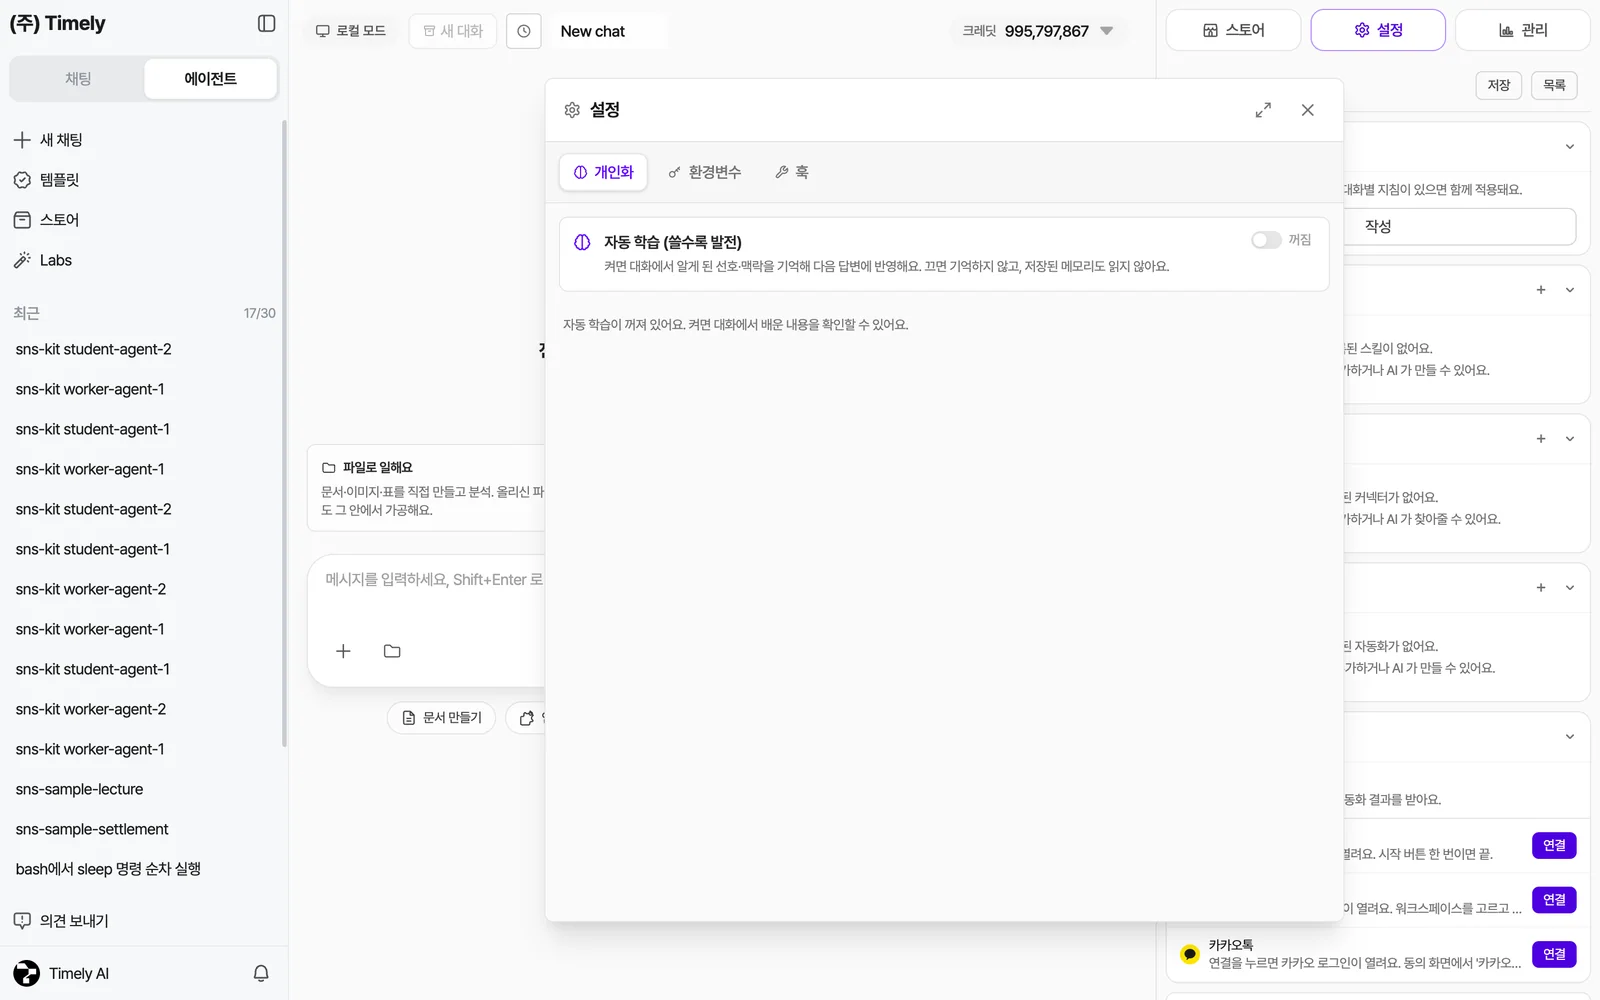Screen dimensions: 1600x1000
Task: Click the 저장 button
Action: click(x=1498, y=85)
